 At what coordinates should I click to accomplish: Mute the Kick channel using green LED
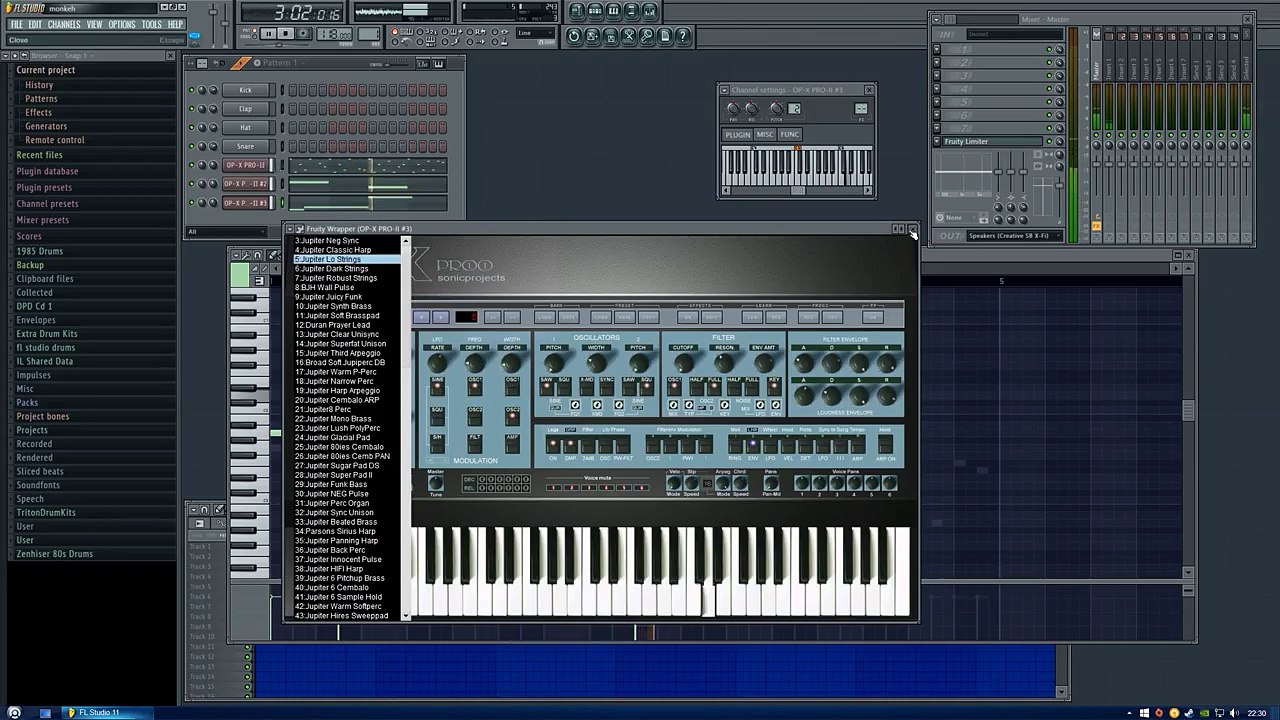(191, 90)
